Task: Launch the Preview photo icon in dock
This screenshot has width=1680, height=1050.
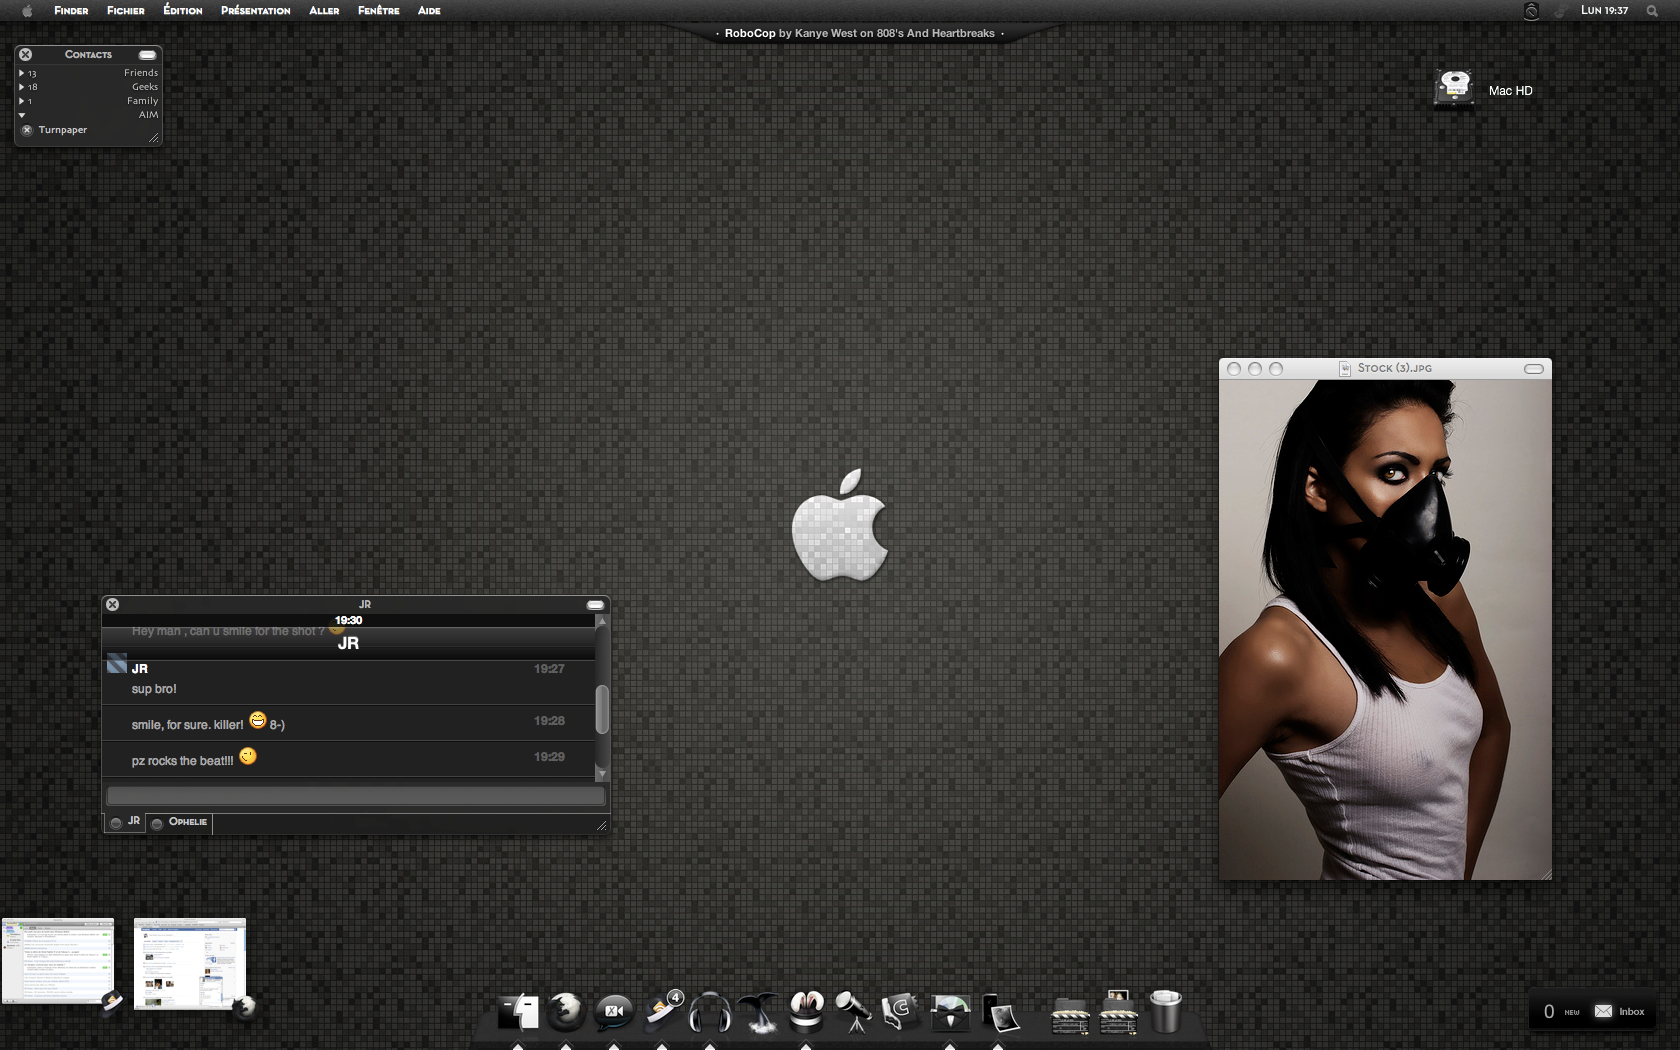Action: (1000, 1012)
